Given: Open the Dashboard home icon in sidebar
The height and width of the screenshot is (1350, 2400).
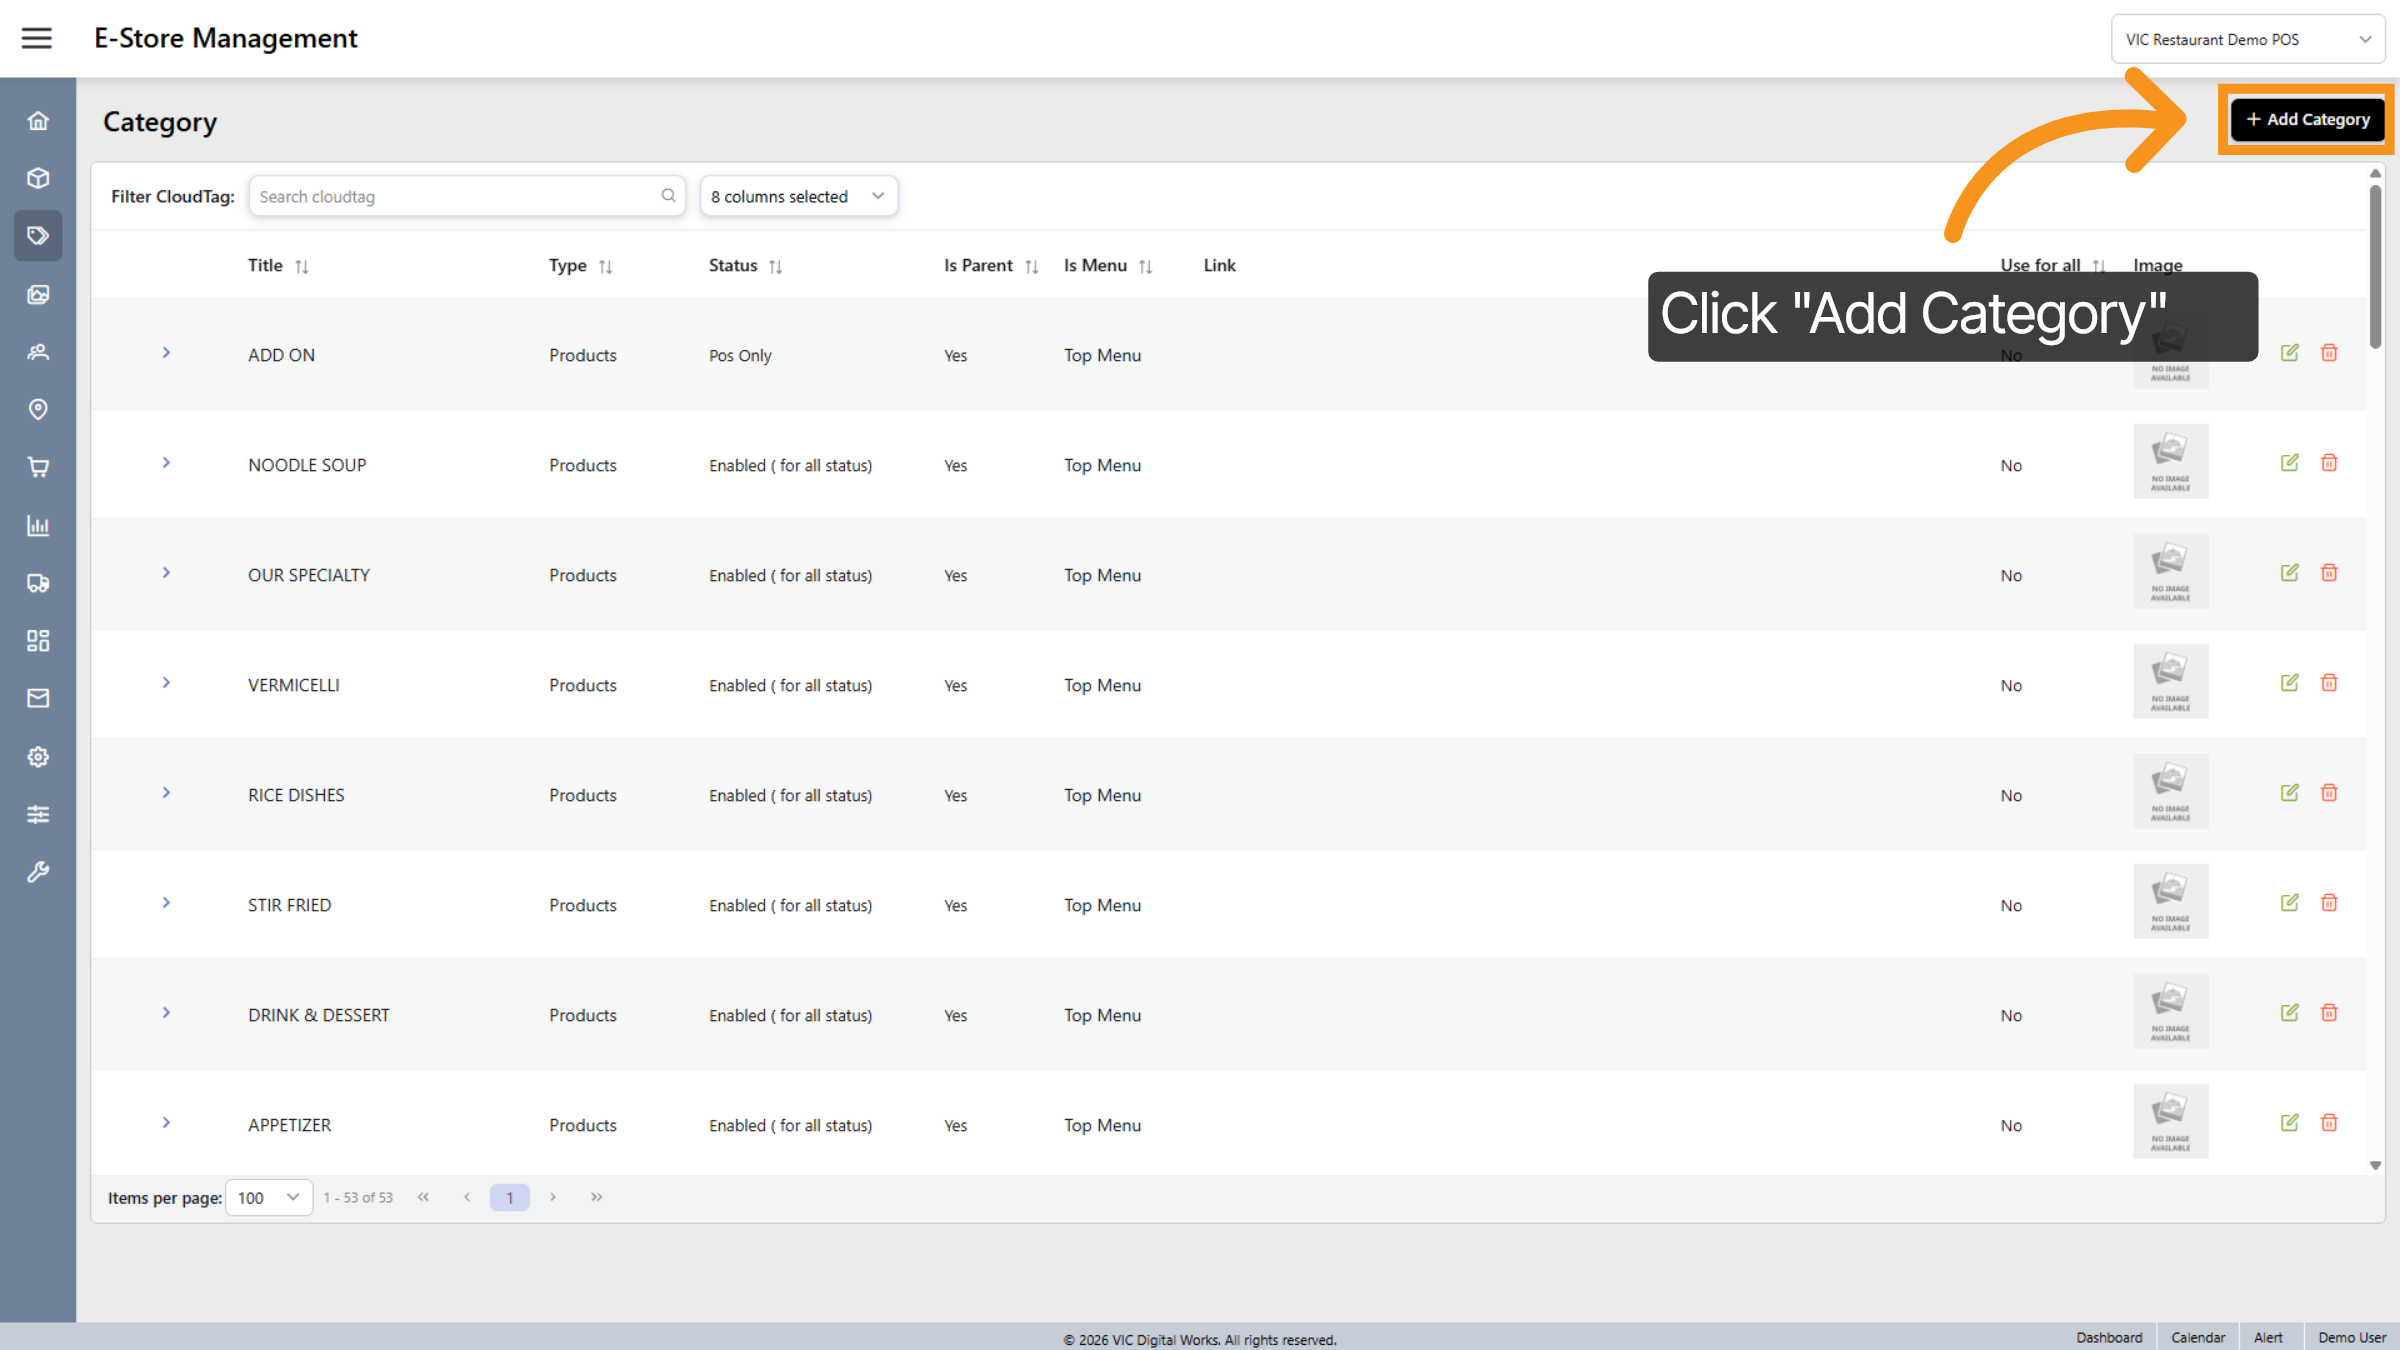Looking at the screenshot, I should click(x=38, y=119).
